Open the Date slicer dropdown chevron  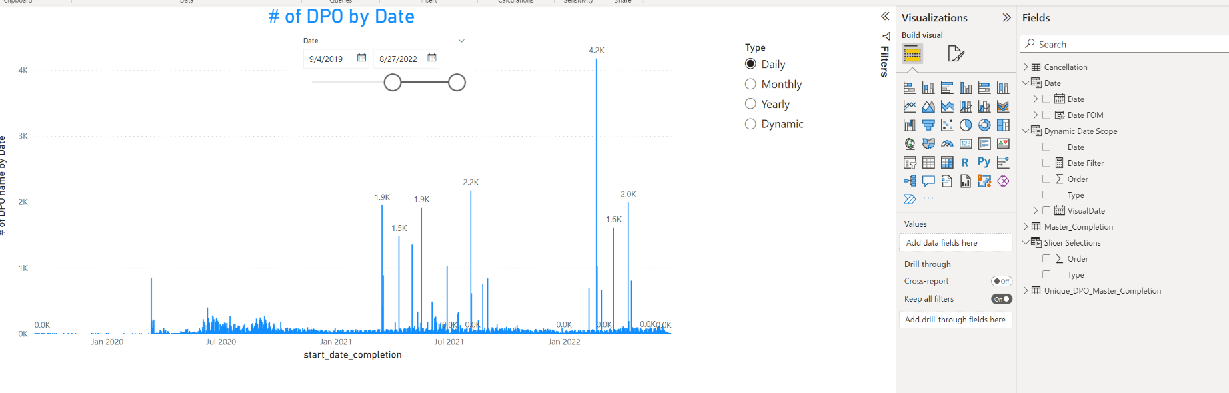pos(462,41)
